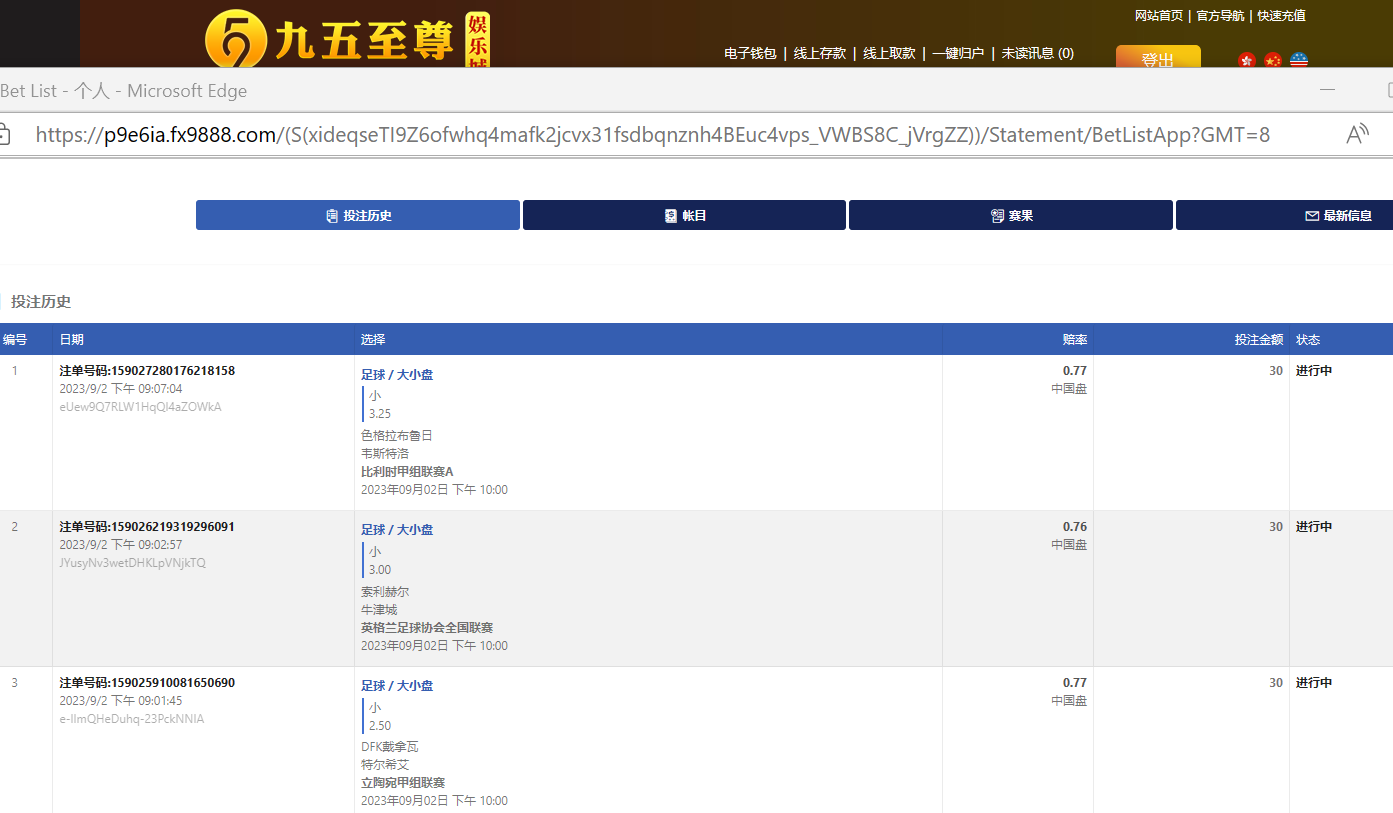Screen dimensions: 1393x813
Task: Switch to the 赛果 tab
Action: 1010,215
